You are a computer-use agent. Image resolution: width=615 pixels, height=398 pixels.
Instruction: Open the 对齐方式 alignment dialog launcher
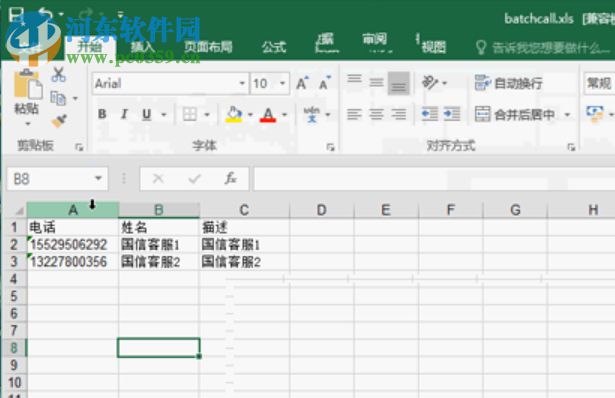tap(571, 147)
